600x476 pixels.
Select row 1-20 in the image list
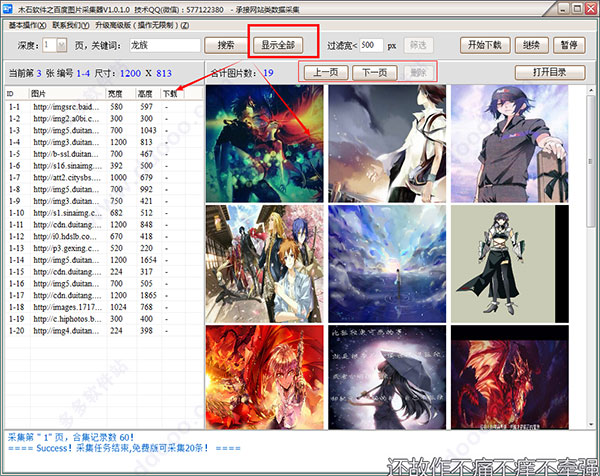(104, 331)
